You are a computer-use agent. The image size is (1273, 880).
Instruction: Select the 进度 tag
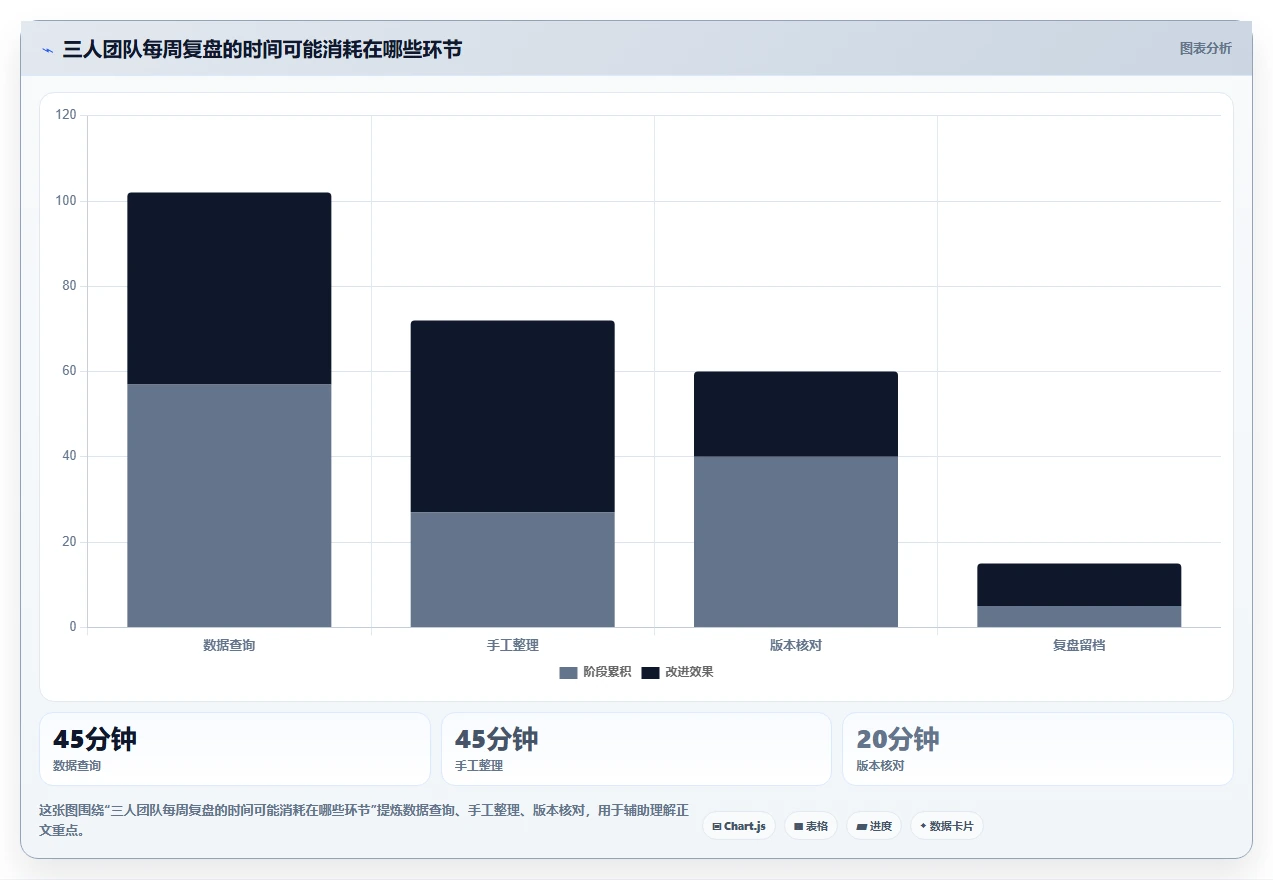point(874,826)
